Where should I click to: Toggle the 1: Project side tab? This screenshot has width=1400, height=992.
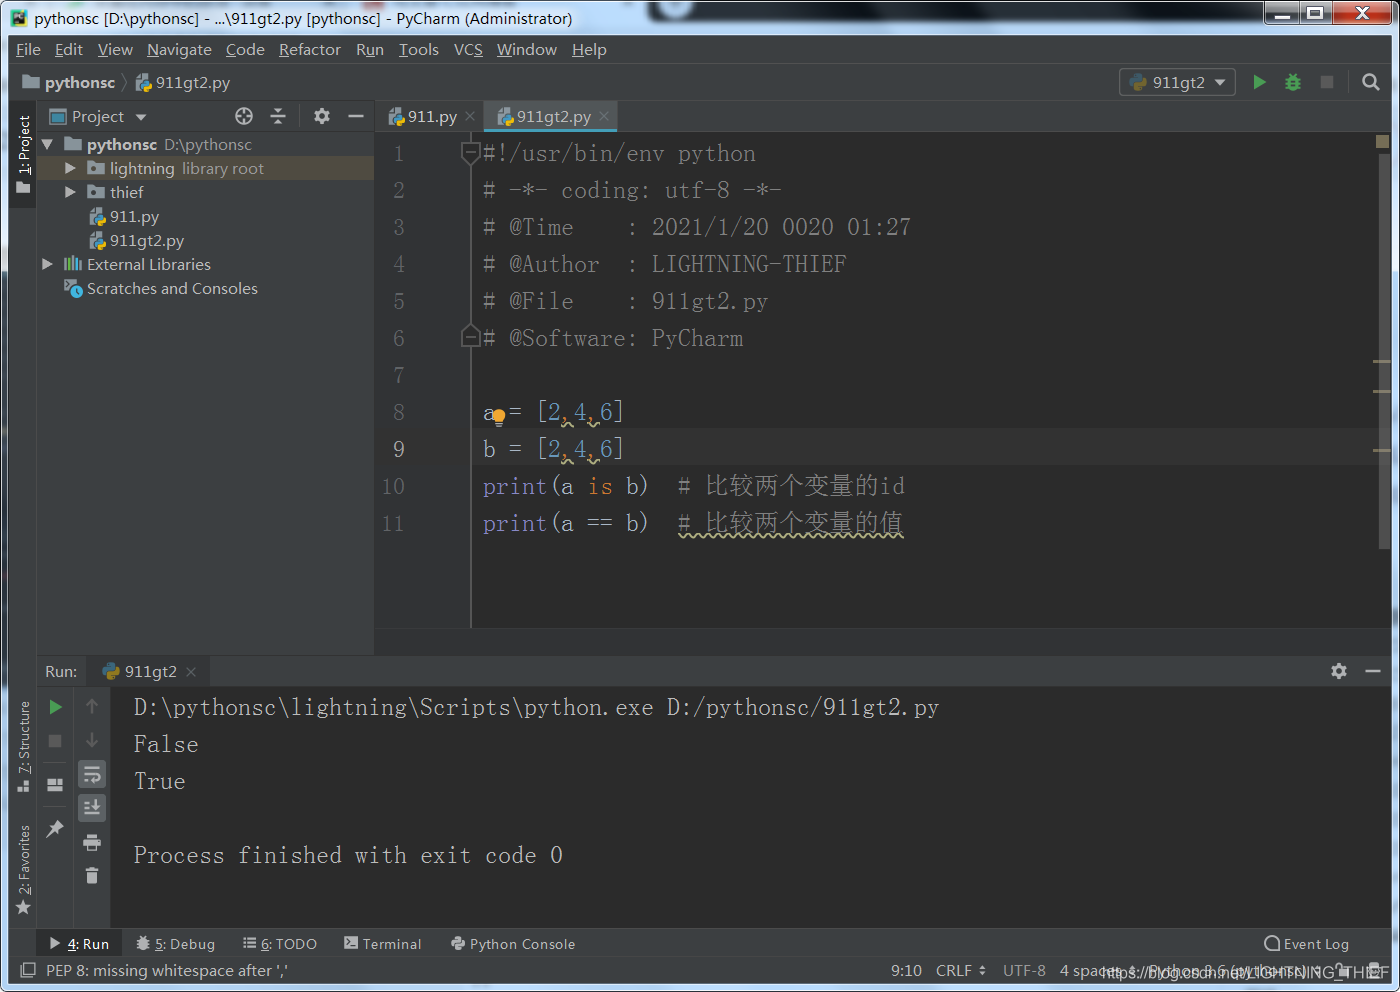click(x=23, y=155)
